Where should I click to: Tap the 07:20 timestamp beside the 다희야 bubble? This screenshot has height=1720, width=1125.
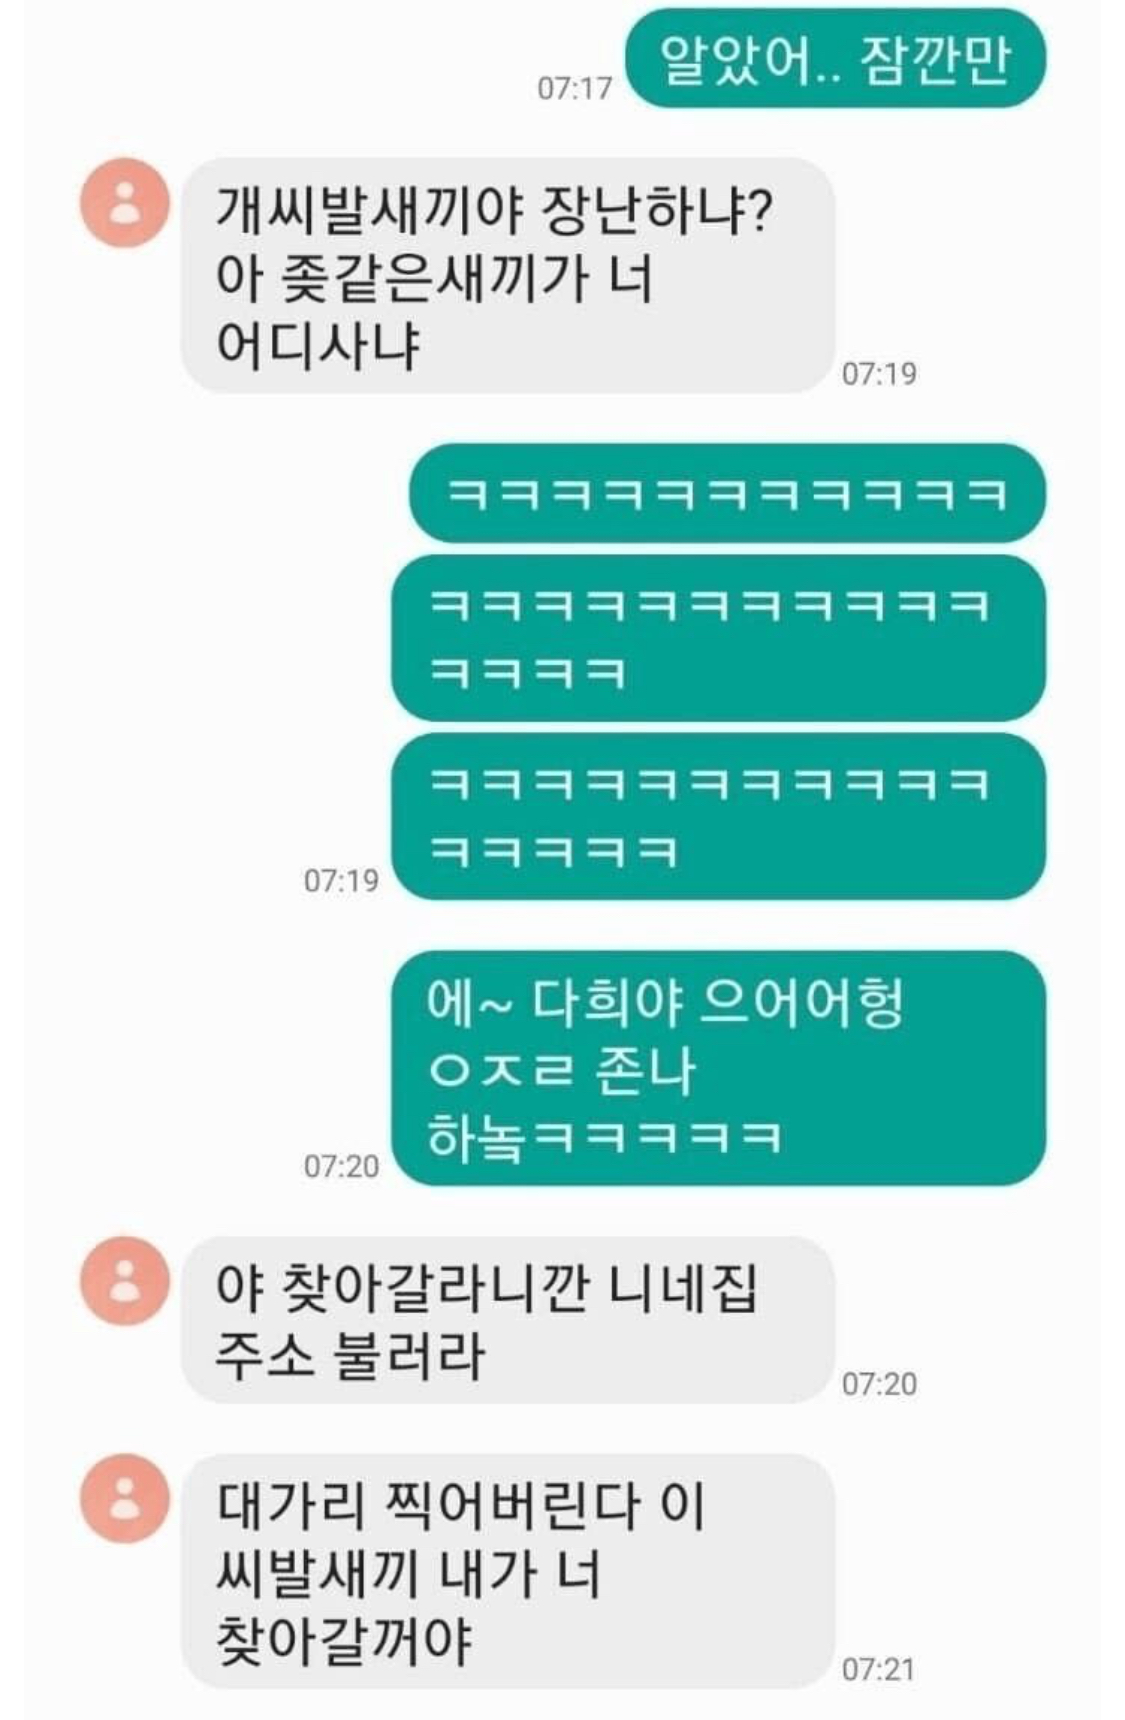[x=341, y=1166]
